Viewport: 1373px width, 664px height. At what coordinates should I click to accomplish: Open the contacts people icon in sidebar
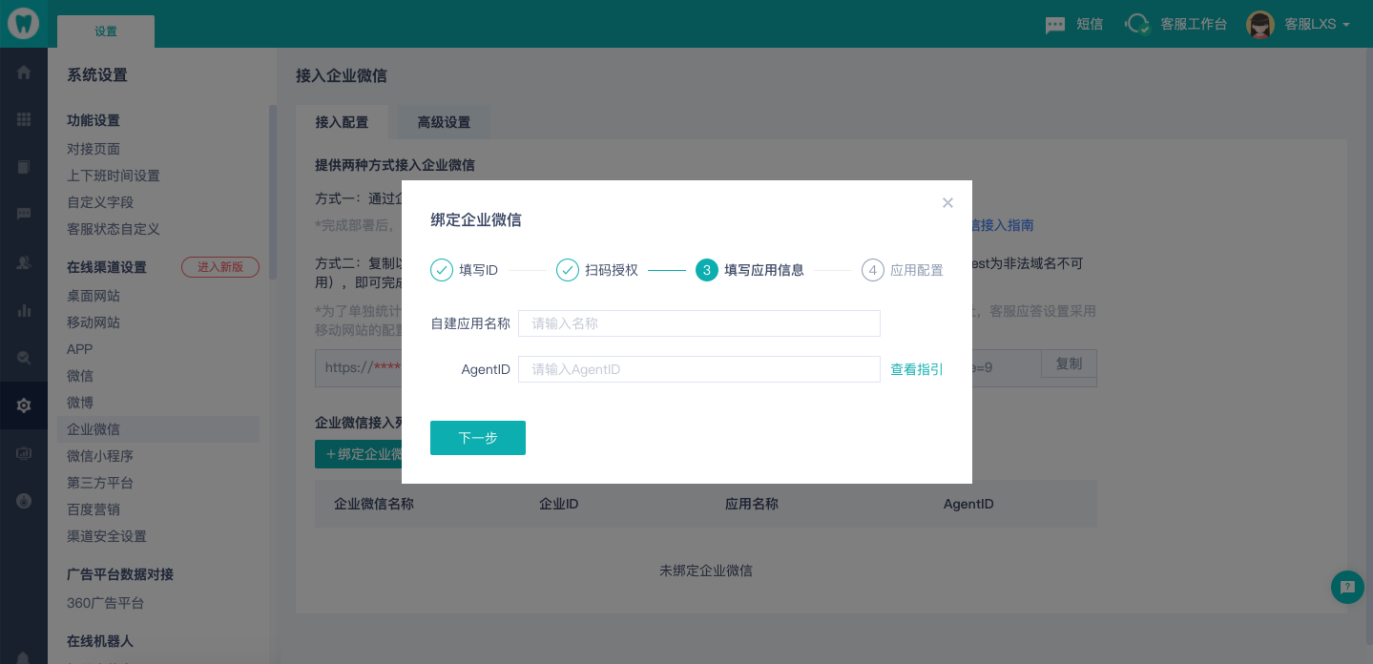coord(24,262)
